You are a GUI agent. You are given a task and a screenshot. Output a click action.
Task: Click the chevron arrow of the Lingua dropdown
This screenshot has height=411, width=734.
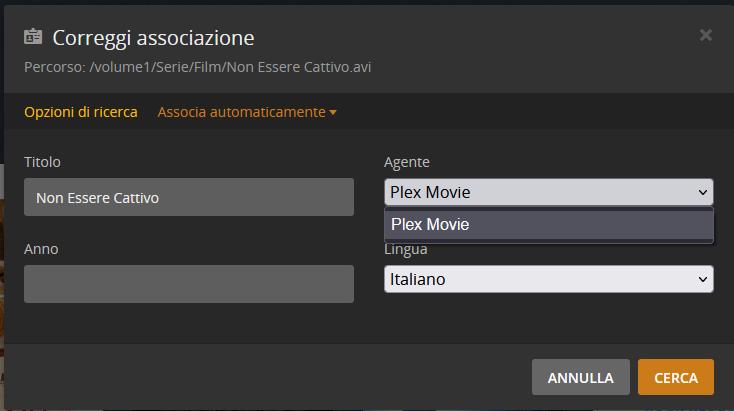[702, 280]
